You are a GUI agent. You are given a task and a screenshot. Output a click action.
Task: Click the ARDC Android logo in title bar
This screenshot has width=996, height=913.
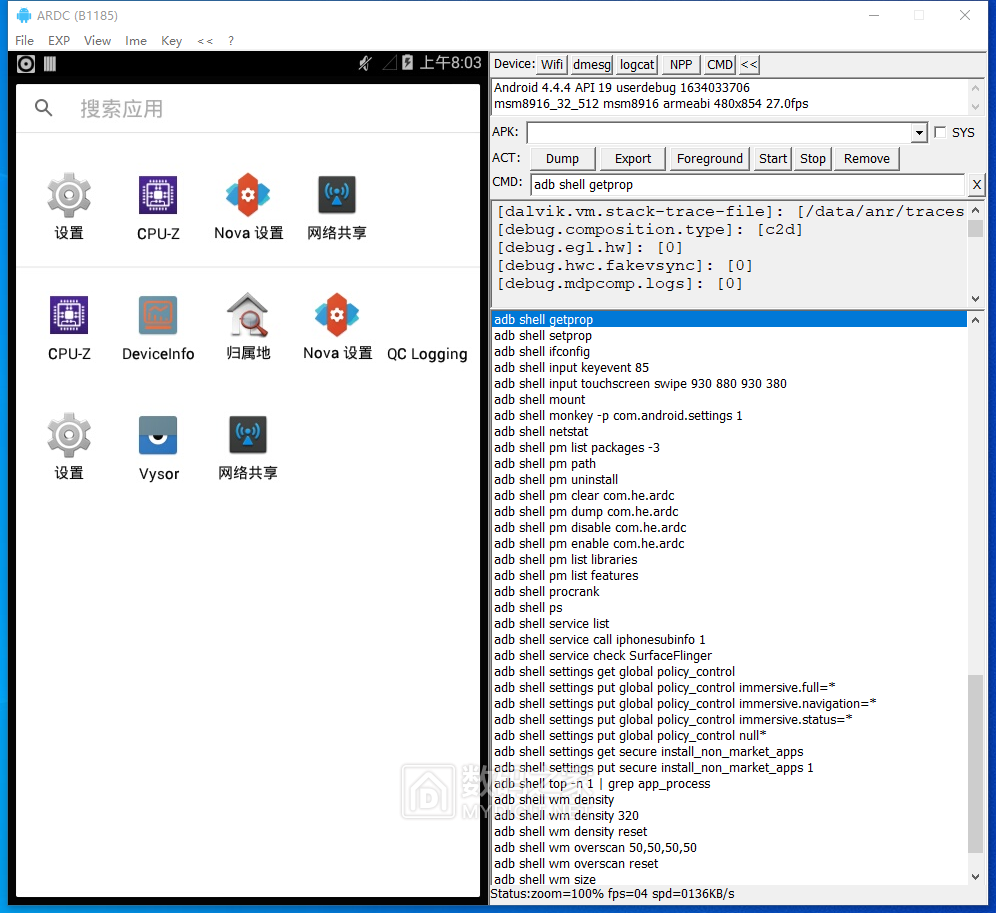(24, 15)
